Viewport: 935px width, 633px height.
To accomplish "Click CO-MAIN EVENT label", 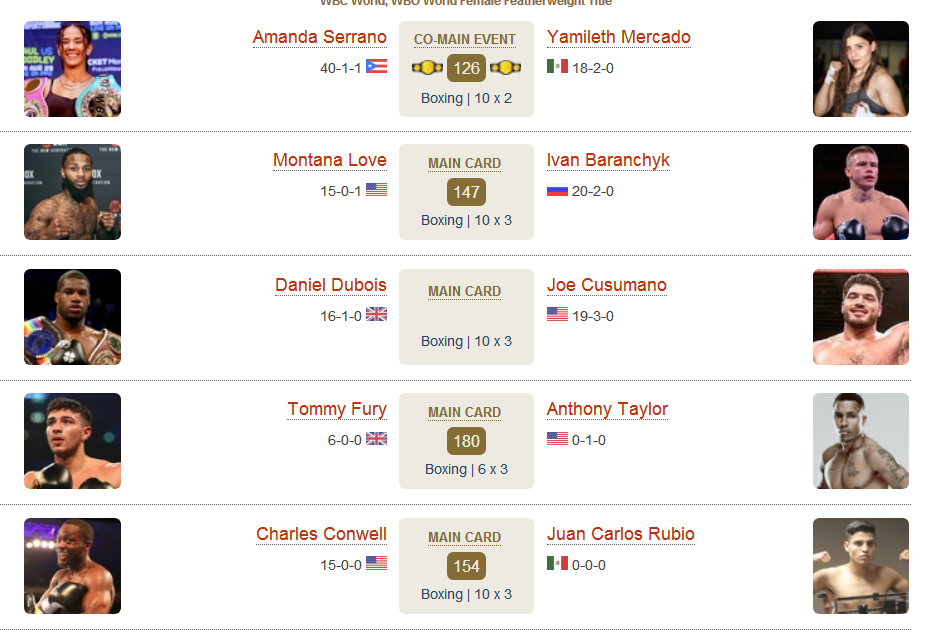I will pyautogui.click(x=465, y=39).
